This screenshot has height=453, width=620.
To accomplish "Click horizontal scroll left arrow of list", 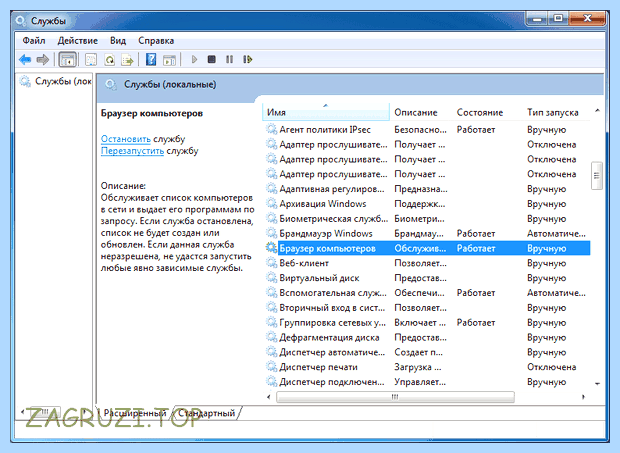I will pos(269,396).
